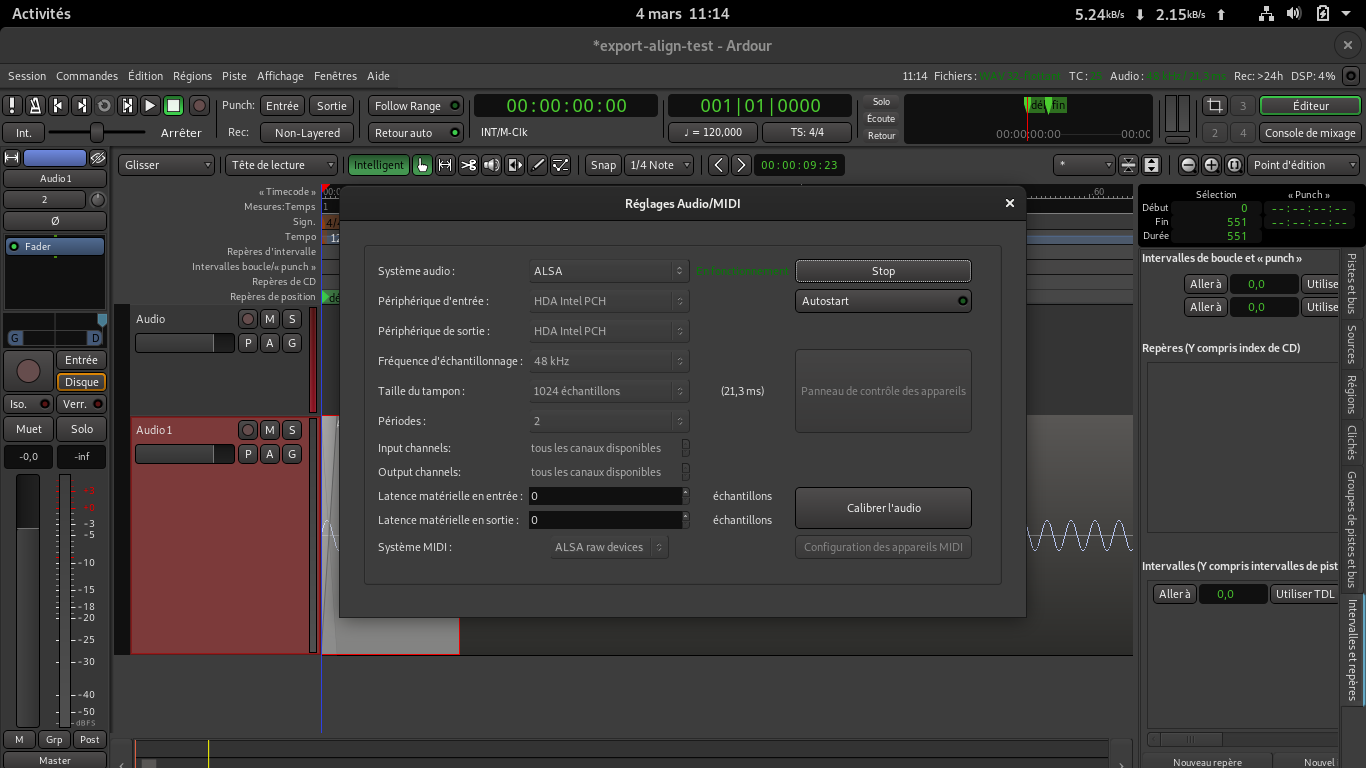Toggle the Autostart option

click(883, 301)
